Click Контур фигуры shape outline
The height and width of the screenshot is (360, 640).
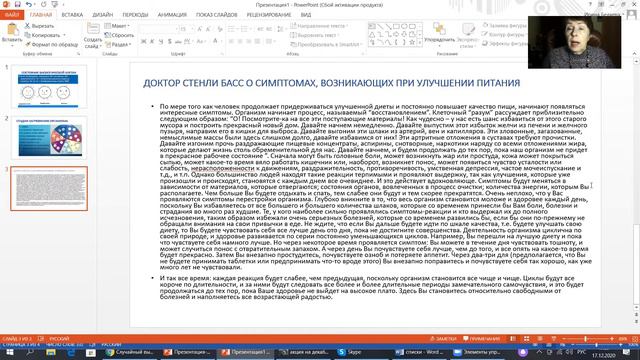tap(504, 34)
